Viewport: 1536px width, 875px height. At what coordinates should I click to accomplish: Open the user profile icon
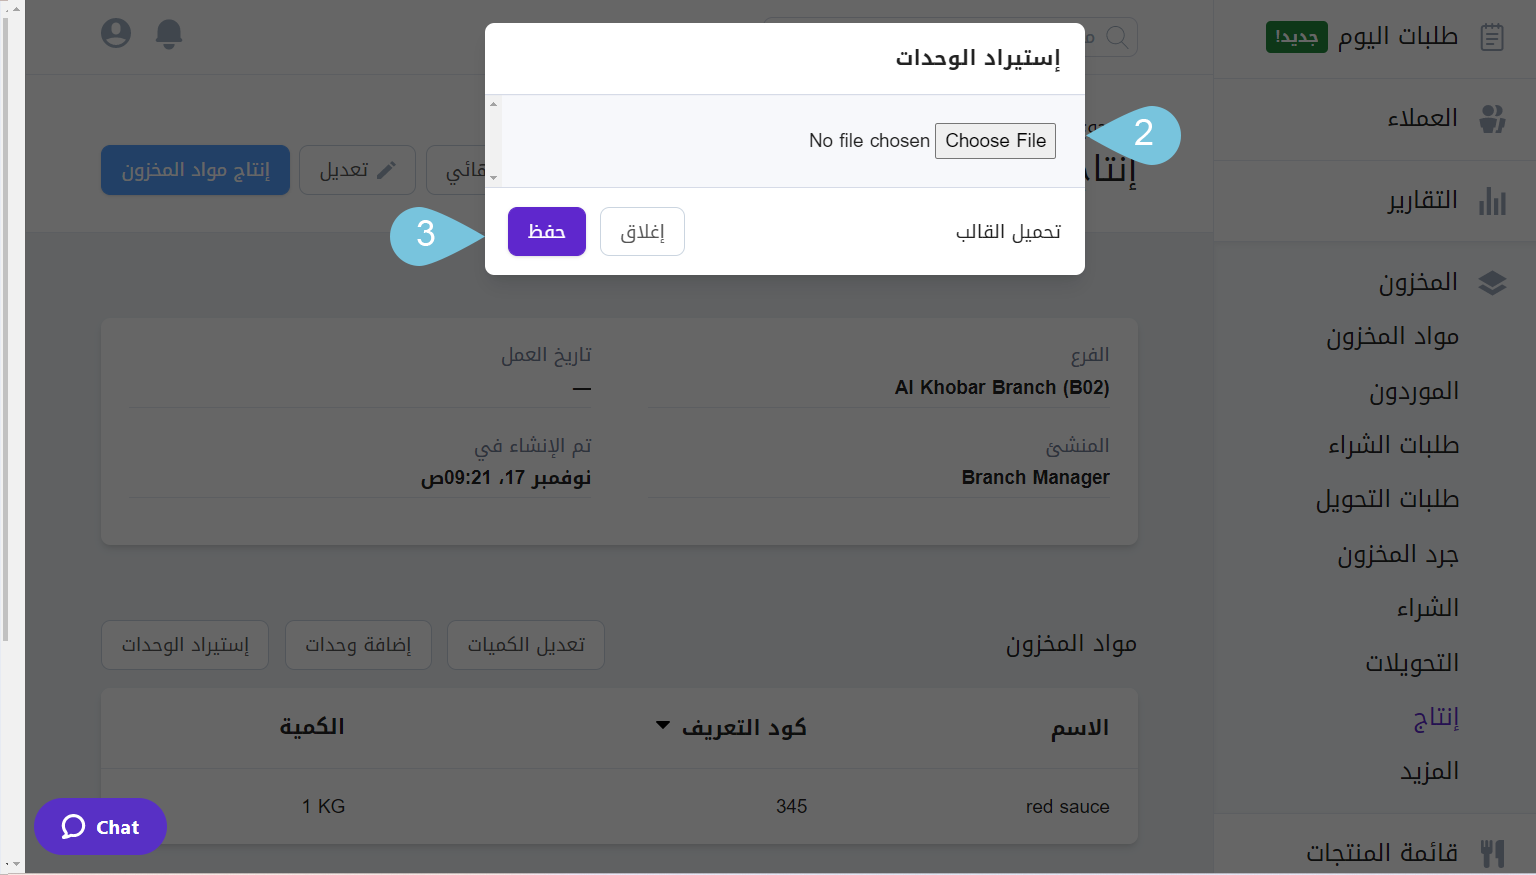pos(115,33)
